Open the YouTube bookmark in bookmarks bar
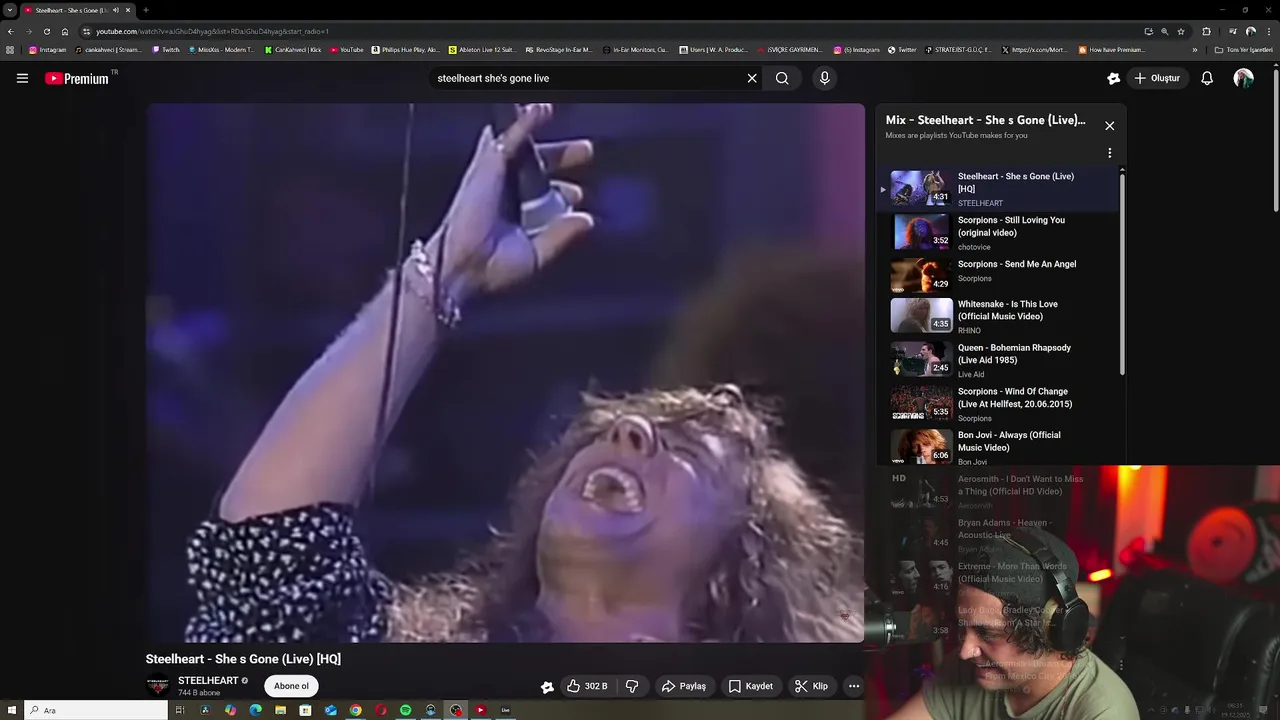This screenshot has width=1280, height=720. click(346, 49)
